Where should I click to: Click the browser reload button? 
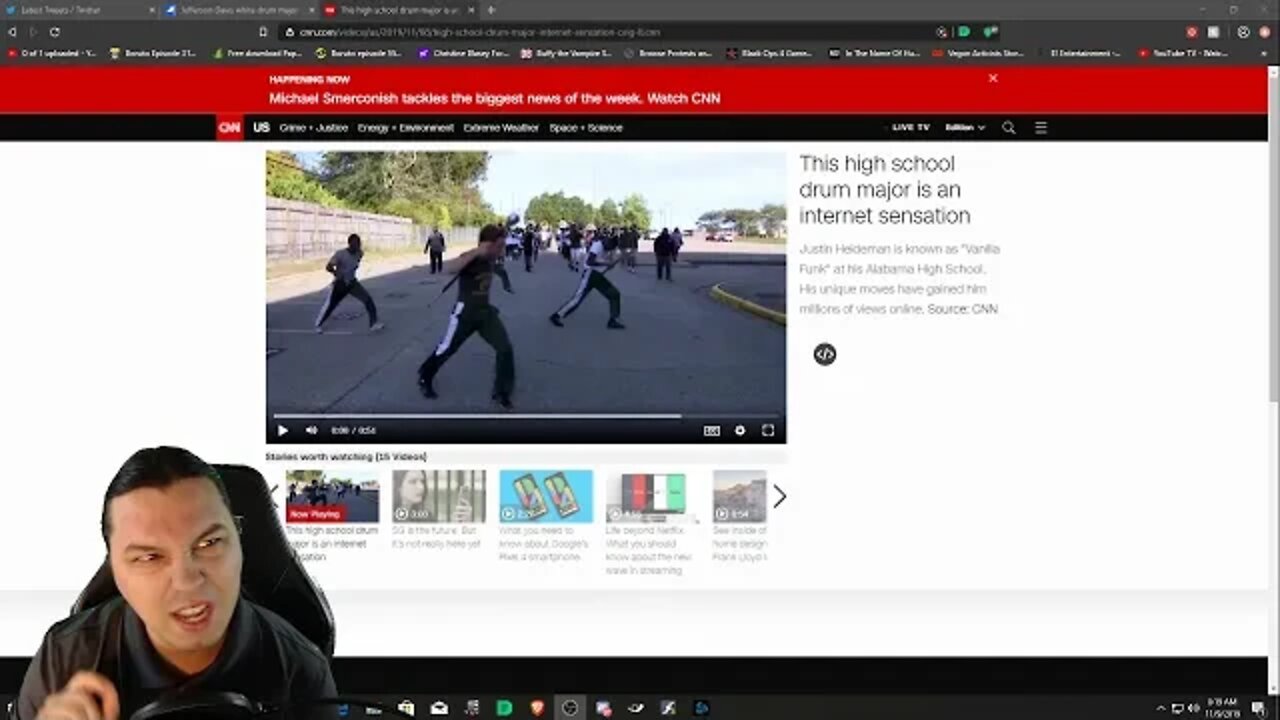(54, 32)
